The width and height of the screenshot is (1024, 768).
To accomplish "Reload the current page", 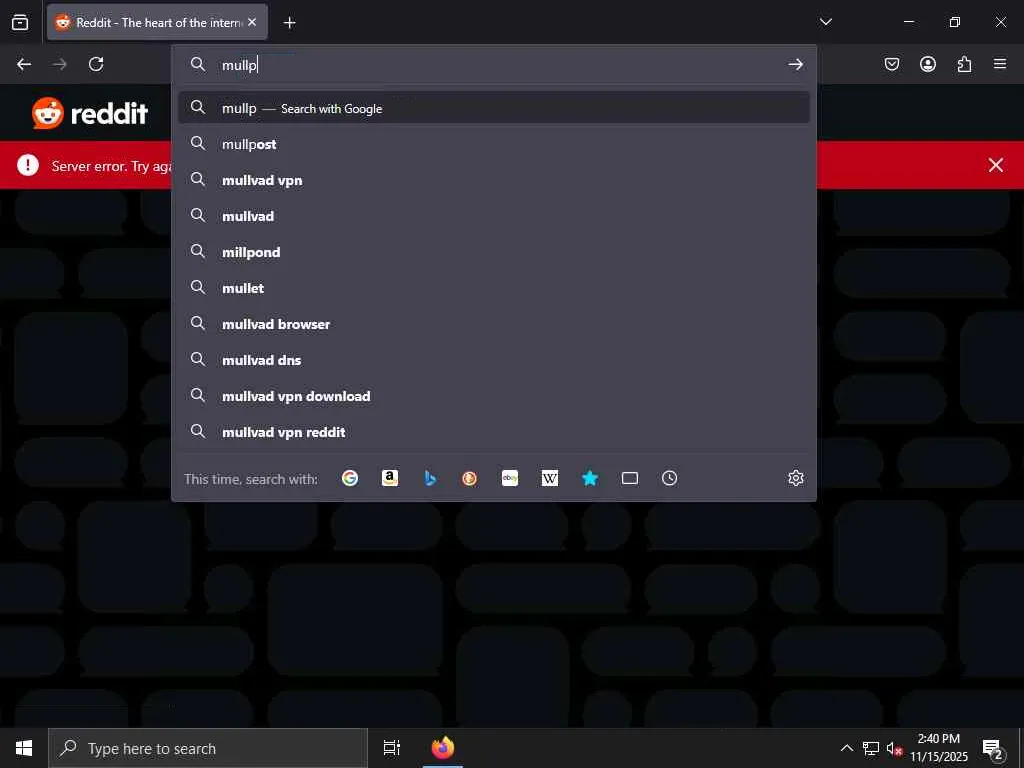I will coord(96,64).
